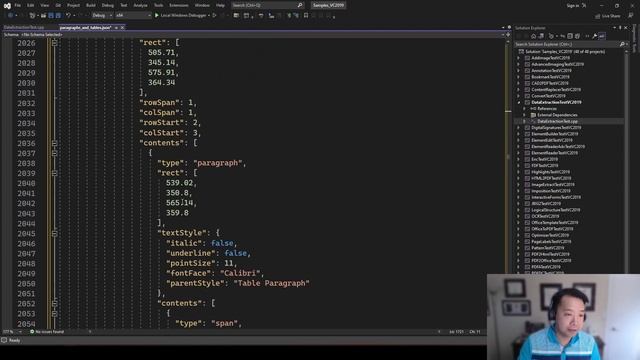Select DataExtractionTest.cpp in Solution Explorer
640x360 pixels.
[x=557, y=122]
